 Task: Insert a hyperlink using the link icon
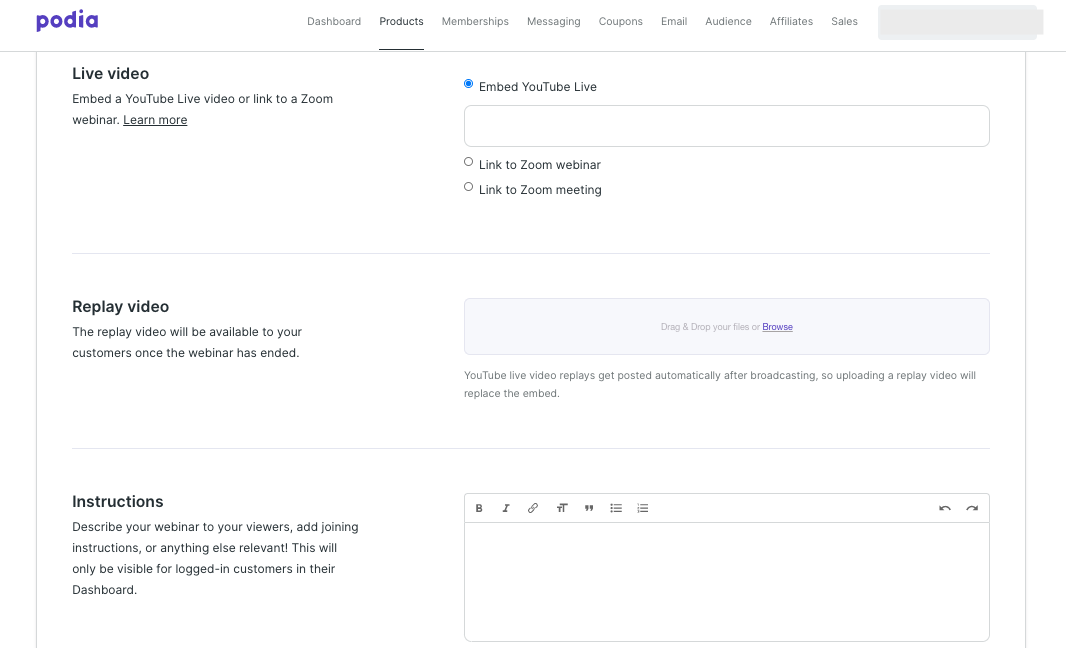533,508
